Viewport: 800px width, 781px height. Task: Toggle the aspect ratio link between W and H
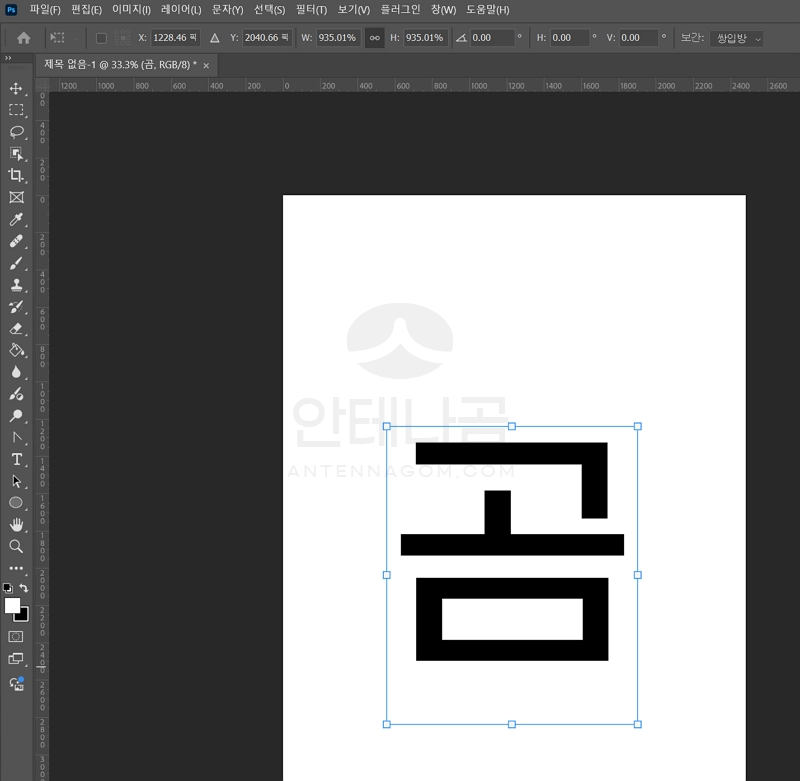374,38
